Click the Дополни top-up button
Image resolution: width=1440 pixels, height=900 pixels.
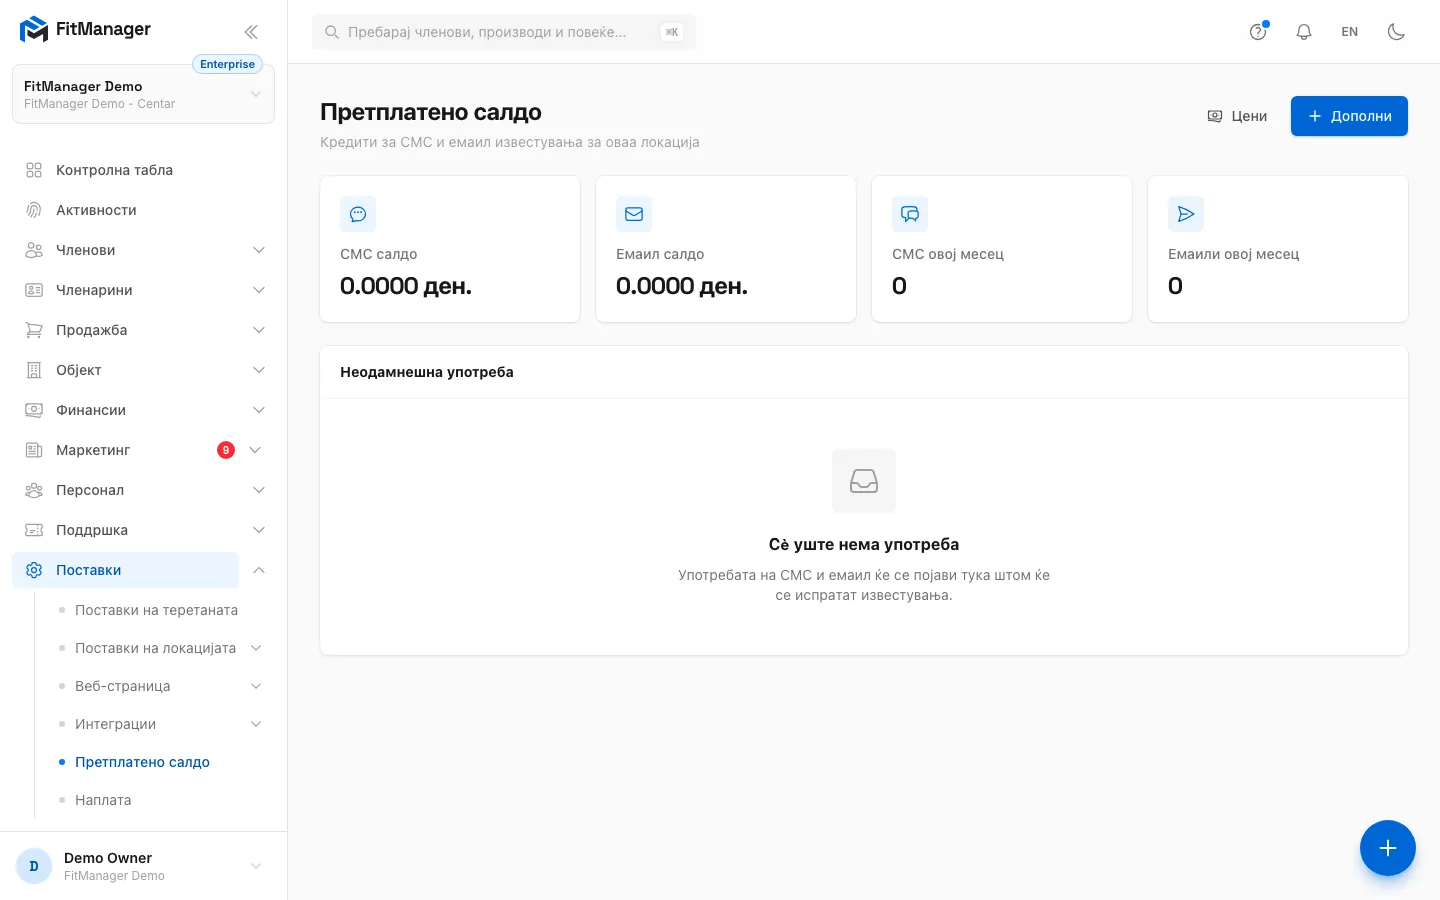pos(1349,116)
